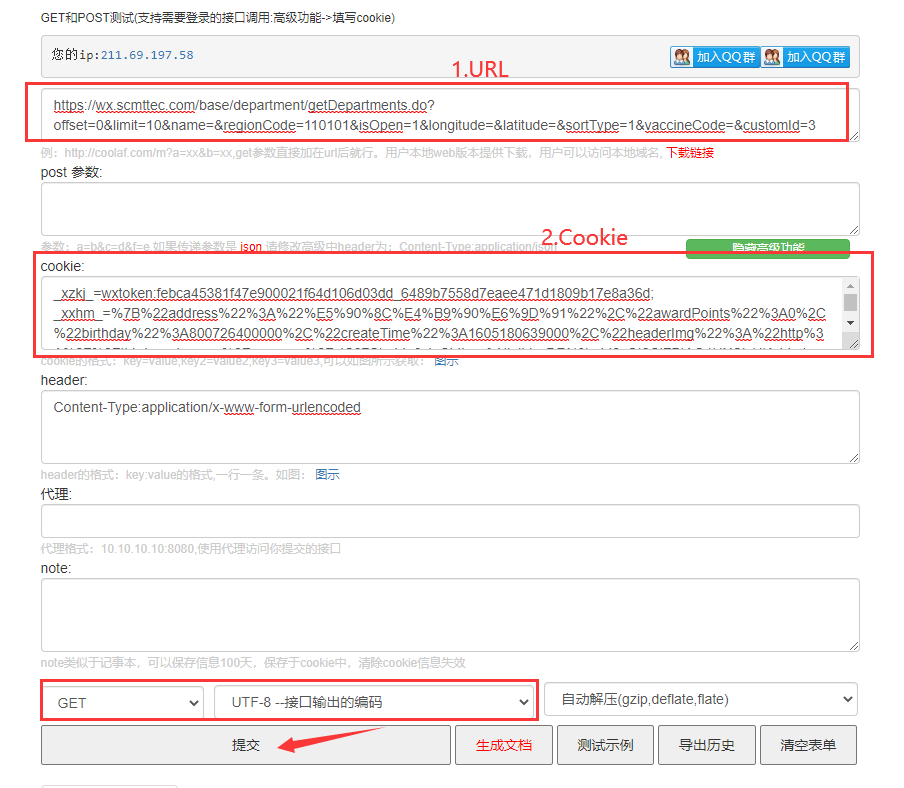Click the URL input textarea
This screenshot has width=904, height=788.
click(x=450, y=115)
